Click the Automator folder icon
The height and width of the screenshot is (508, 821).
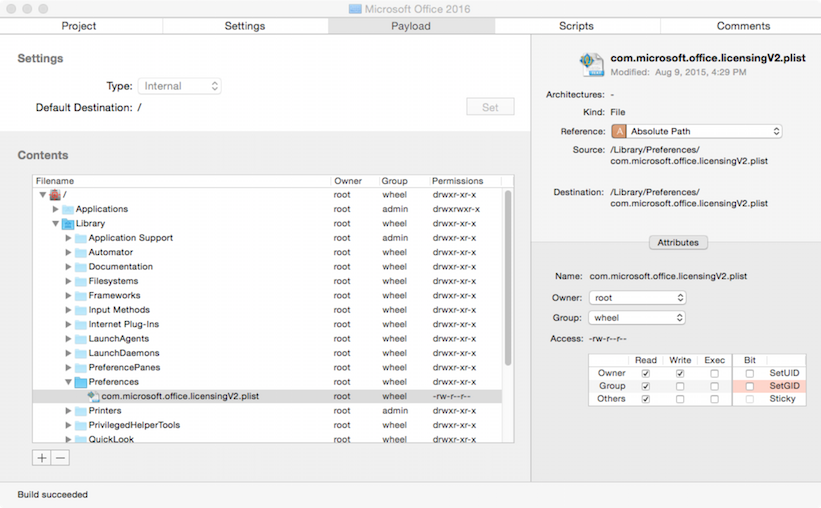tap(81, 252)
